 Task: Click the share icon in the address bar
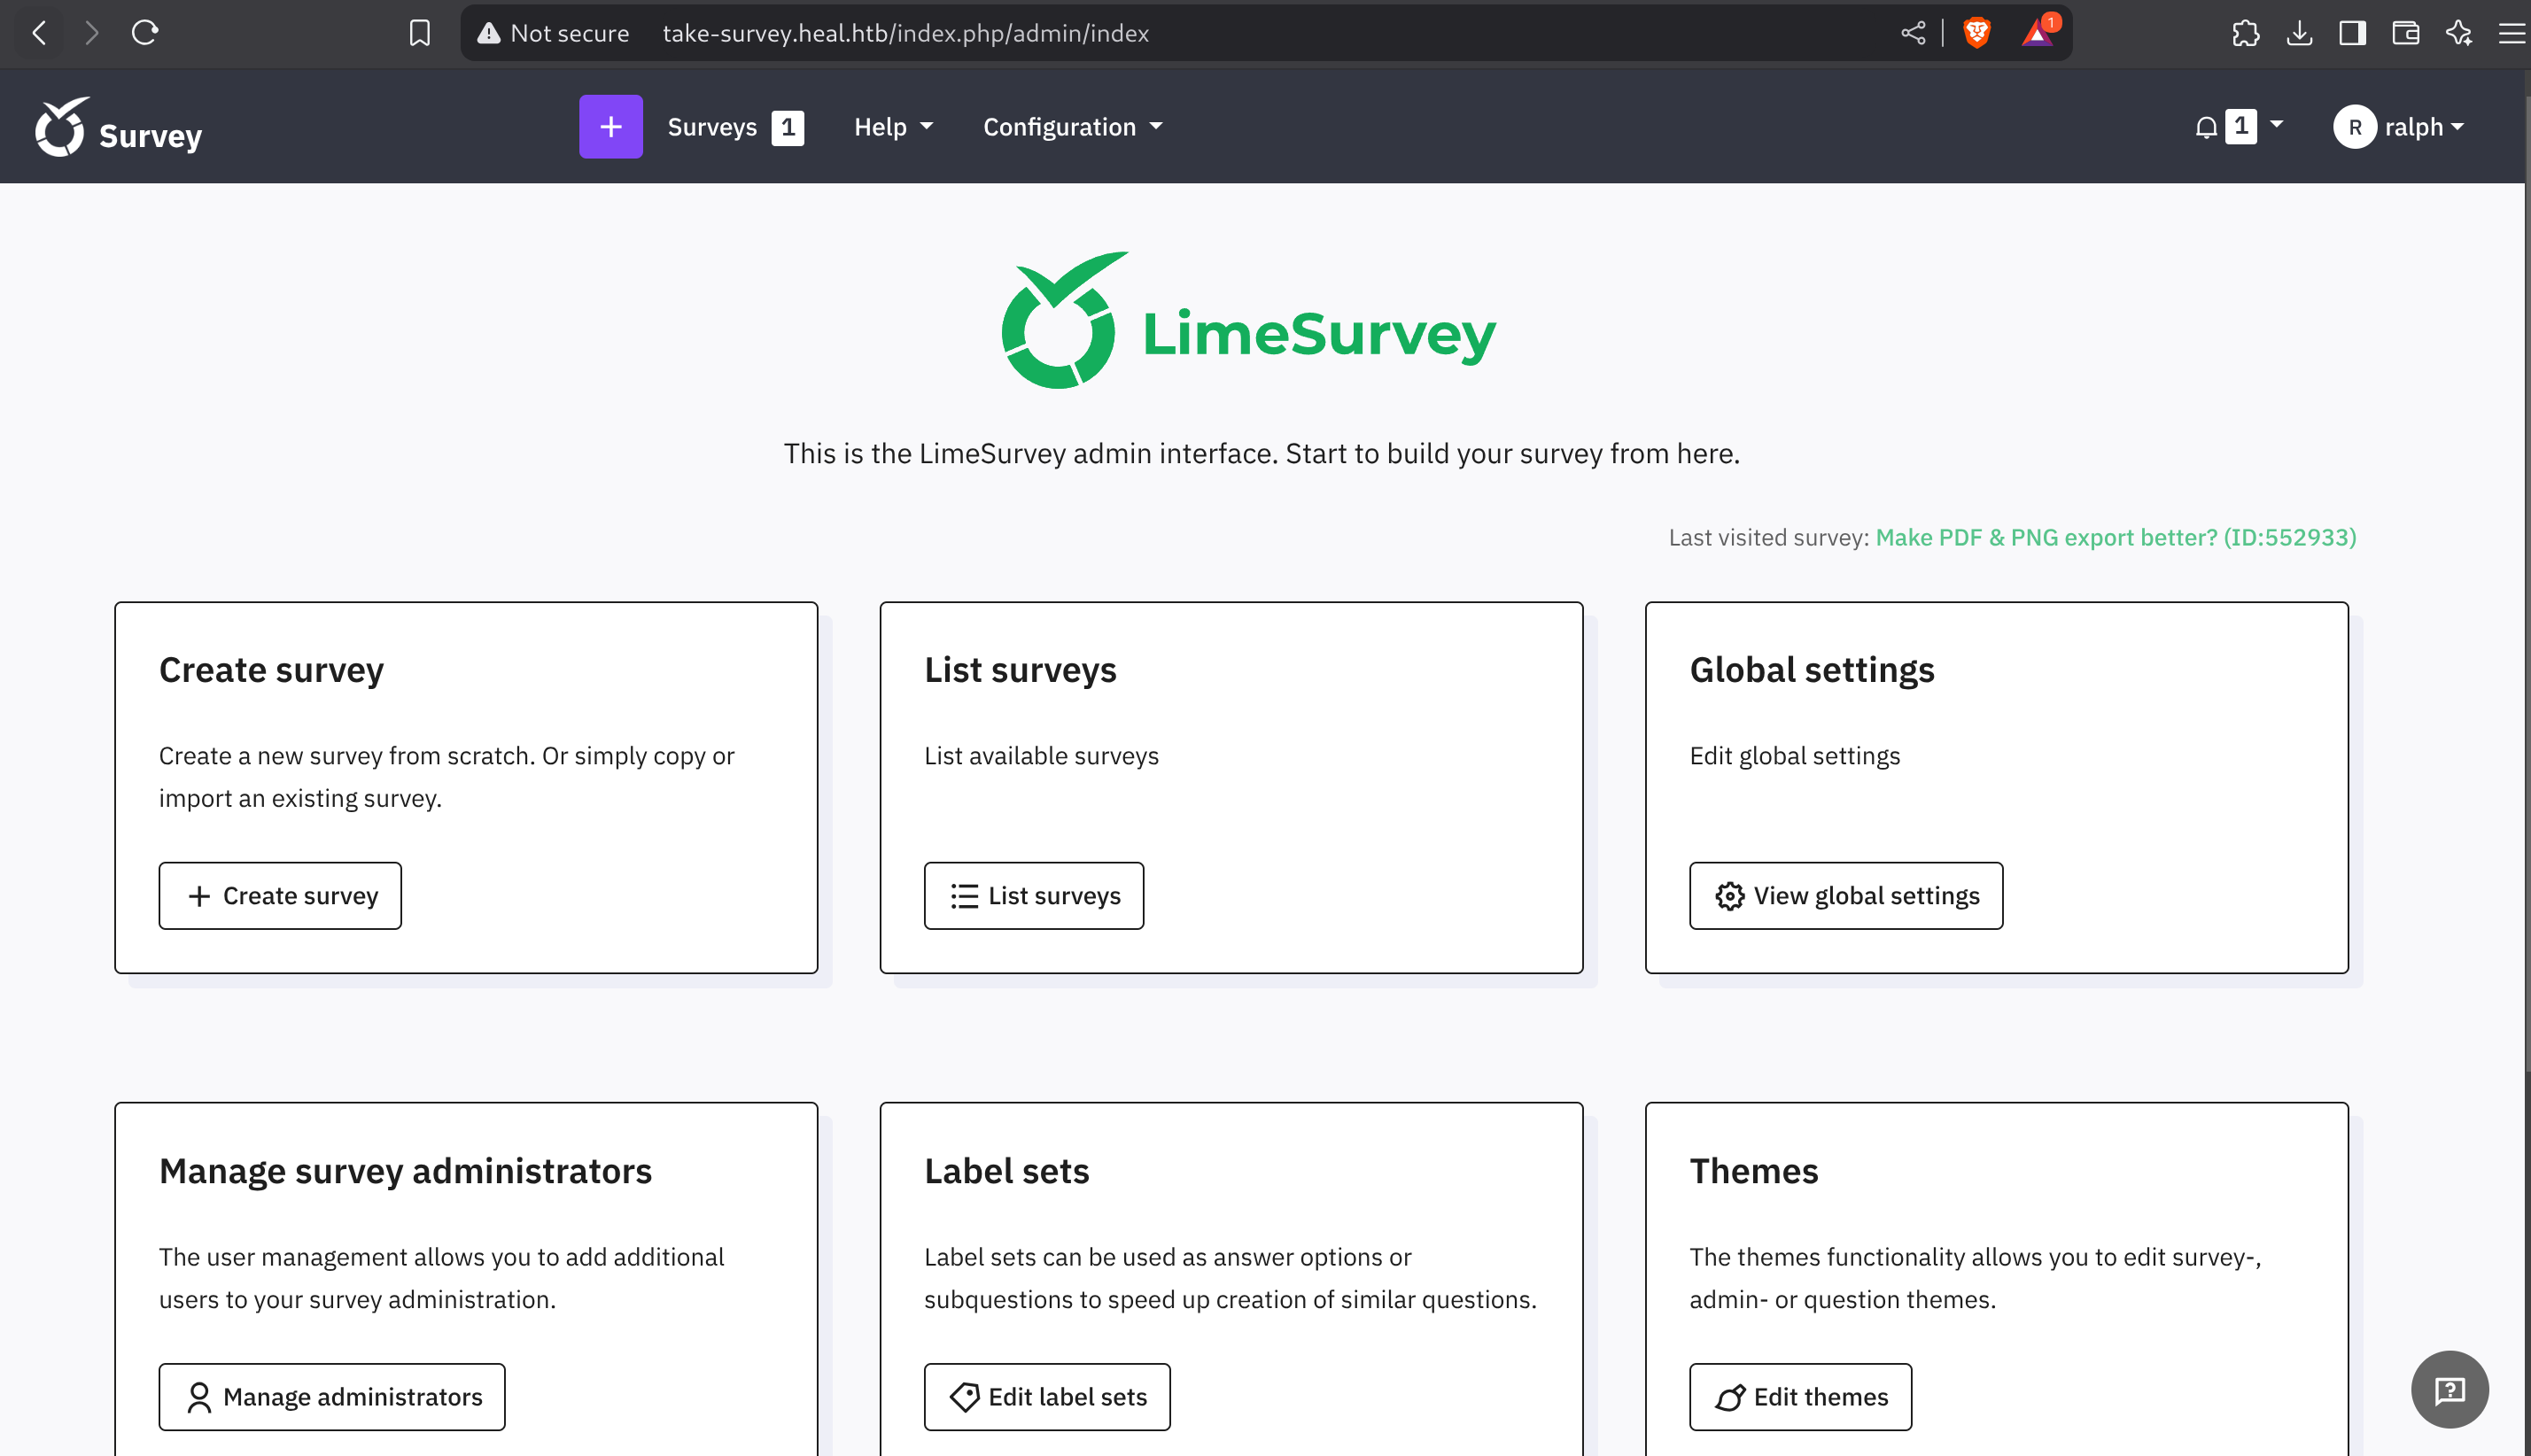(x=1912, y=33)
